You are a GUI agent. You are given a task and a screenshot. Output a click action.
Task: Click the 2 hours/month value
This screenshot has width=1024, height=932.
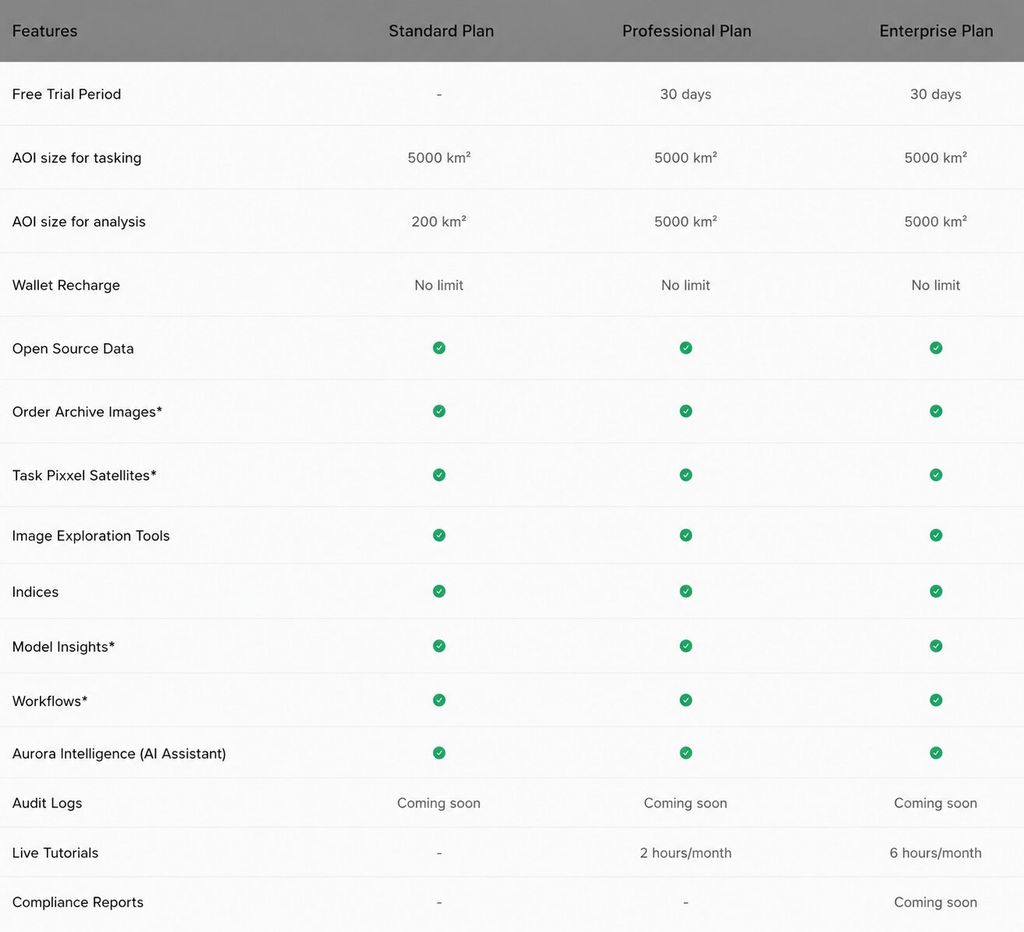[x=686, y=853]
